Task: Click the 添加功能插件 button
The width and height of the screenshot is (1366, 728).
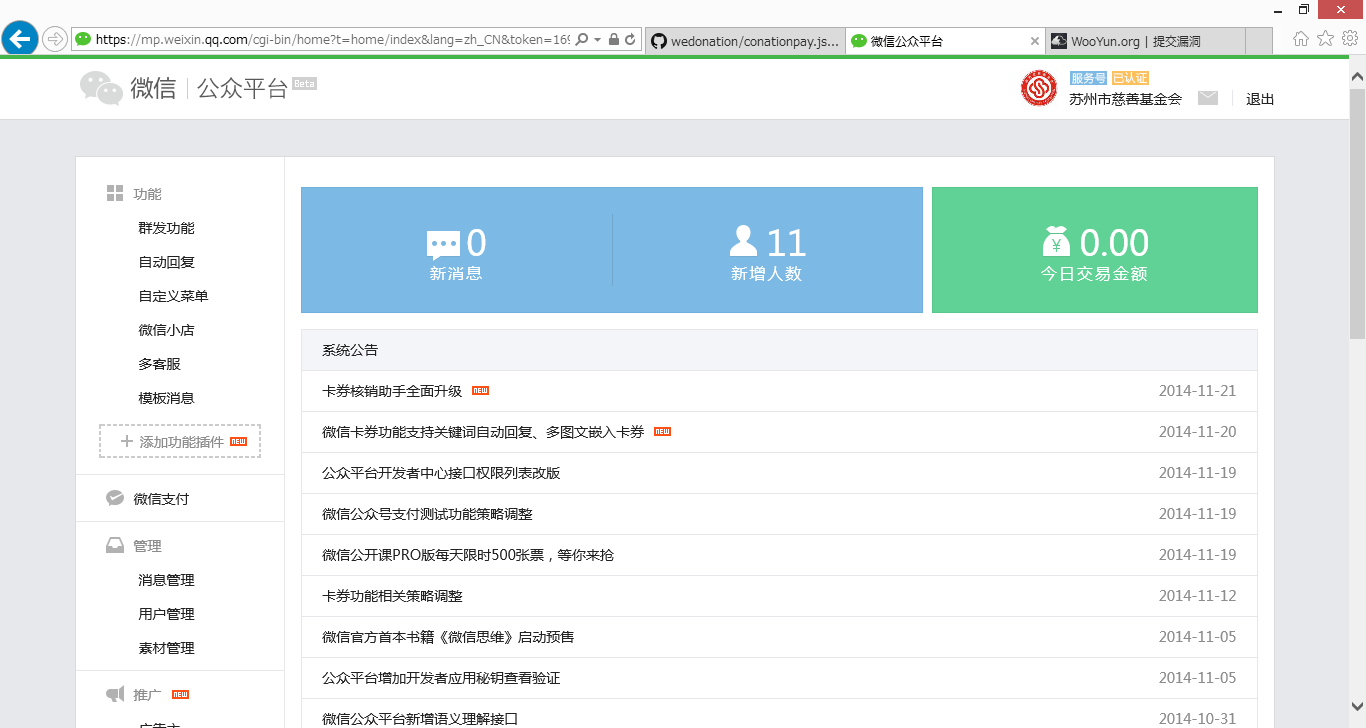Action: click(180, 441)
